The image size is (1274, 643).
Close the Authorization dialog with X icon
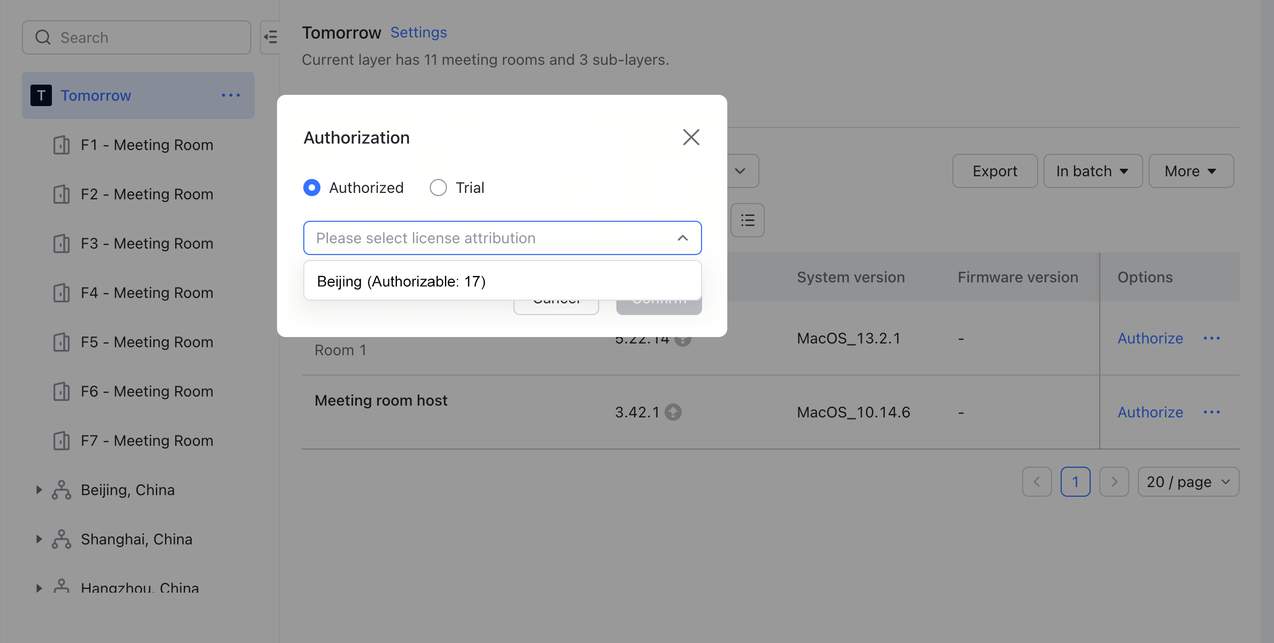tap(691, 137)
